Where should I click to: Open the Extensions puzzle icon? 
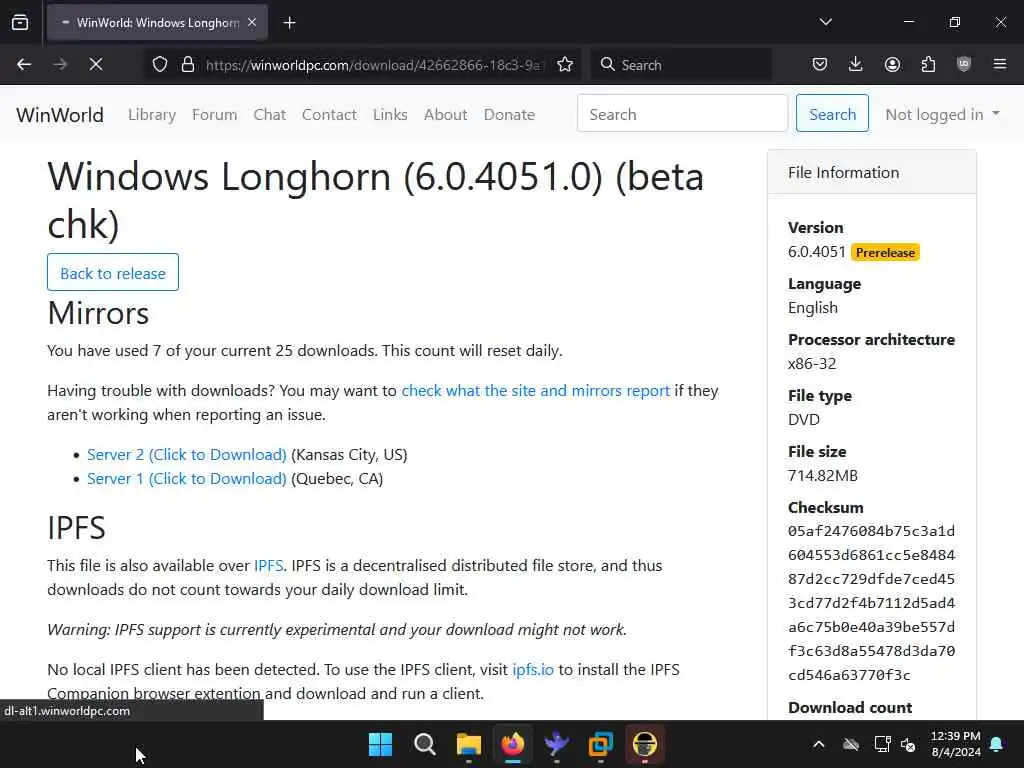tap(928, 64)
